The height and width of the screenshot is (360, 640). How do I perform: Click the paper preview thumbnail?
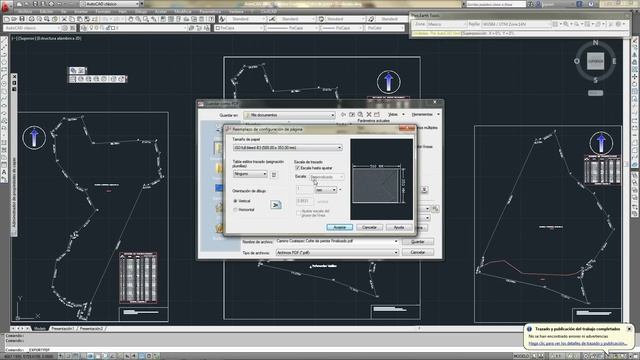tap(382, 180)
